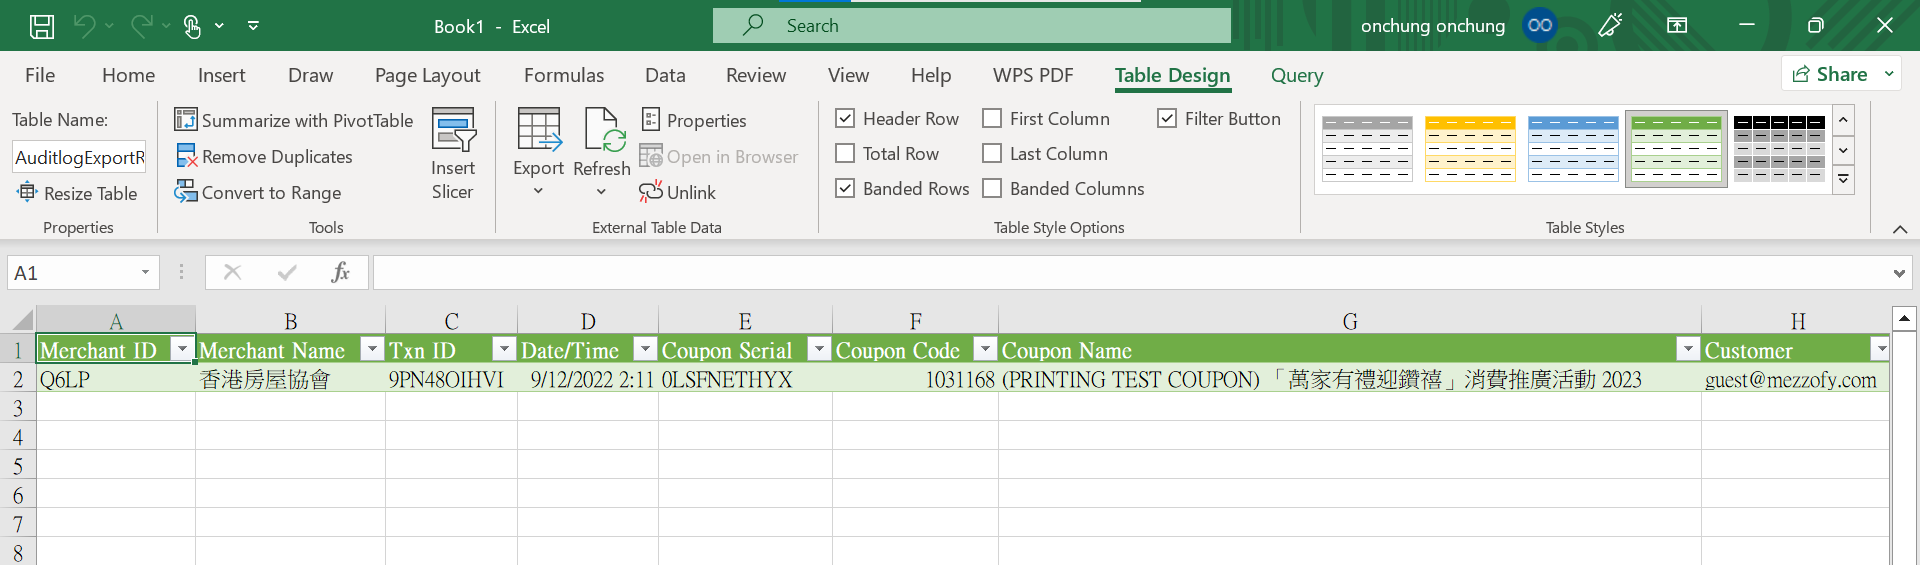This screenshot has width=1920, height=565.
Task: Enable Last Column checkbox
Action: pyautogui.click(x=992, y=153)
